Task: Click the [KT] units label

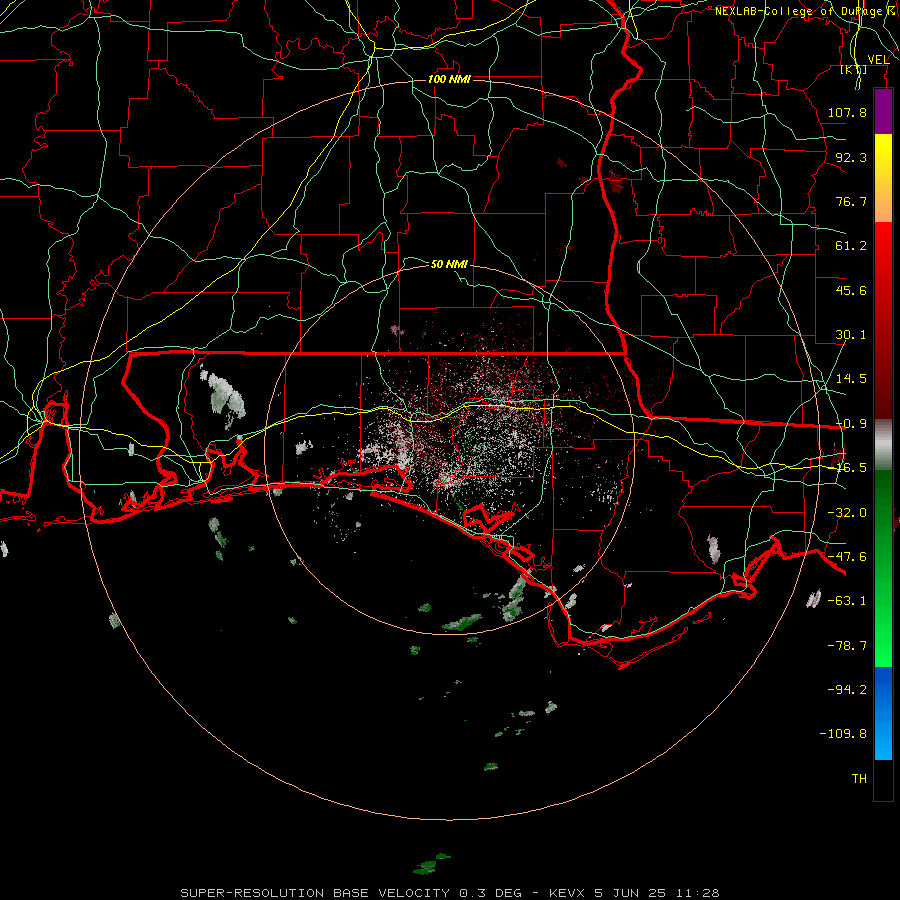Action: [854, 69]
